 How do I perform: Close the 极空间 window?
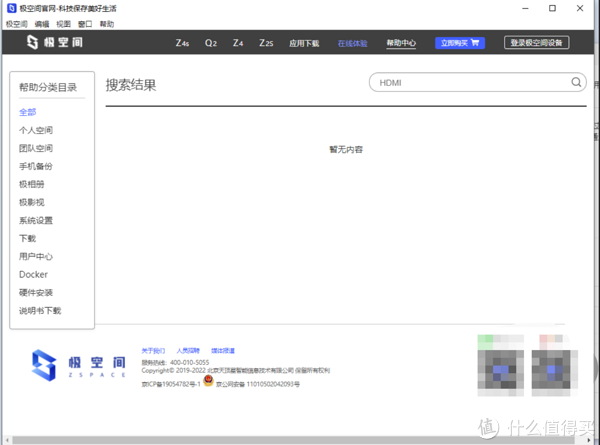(580, 8)
